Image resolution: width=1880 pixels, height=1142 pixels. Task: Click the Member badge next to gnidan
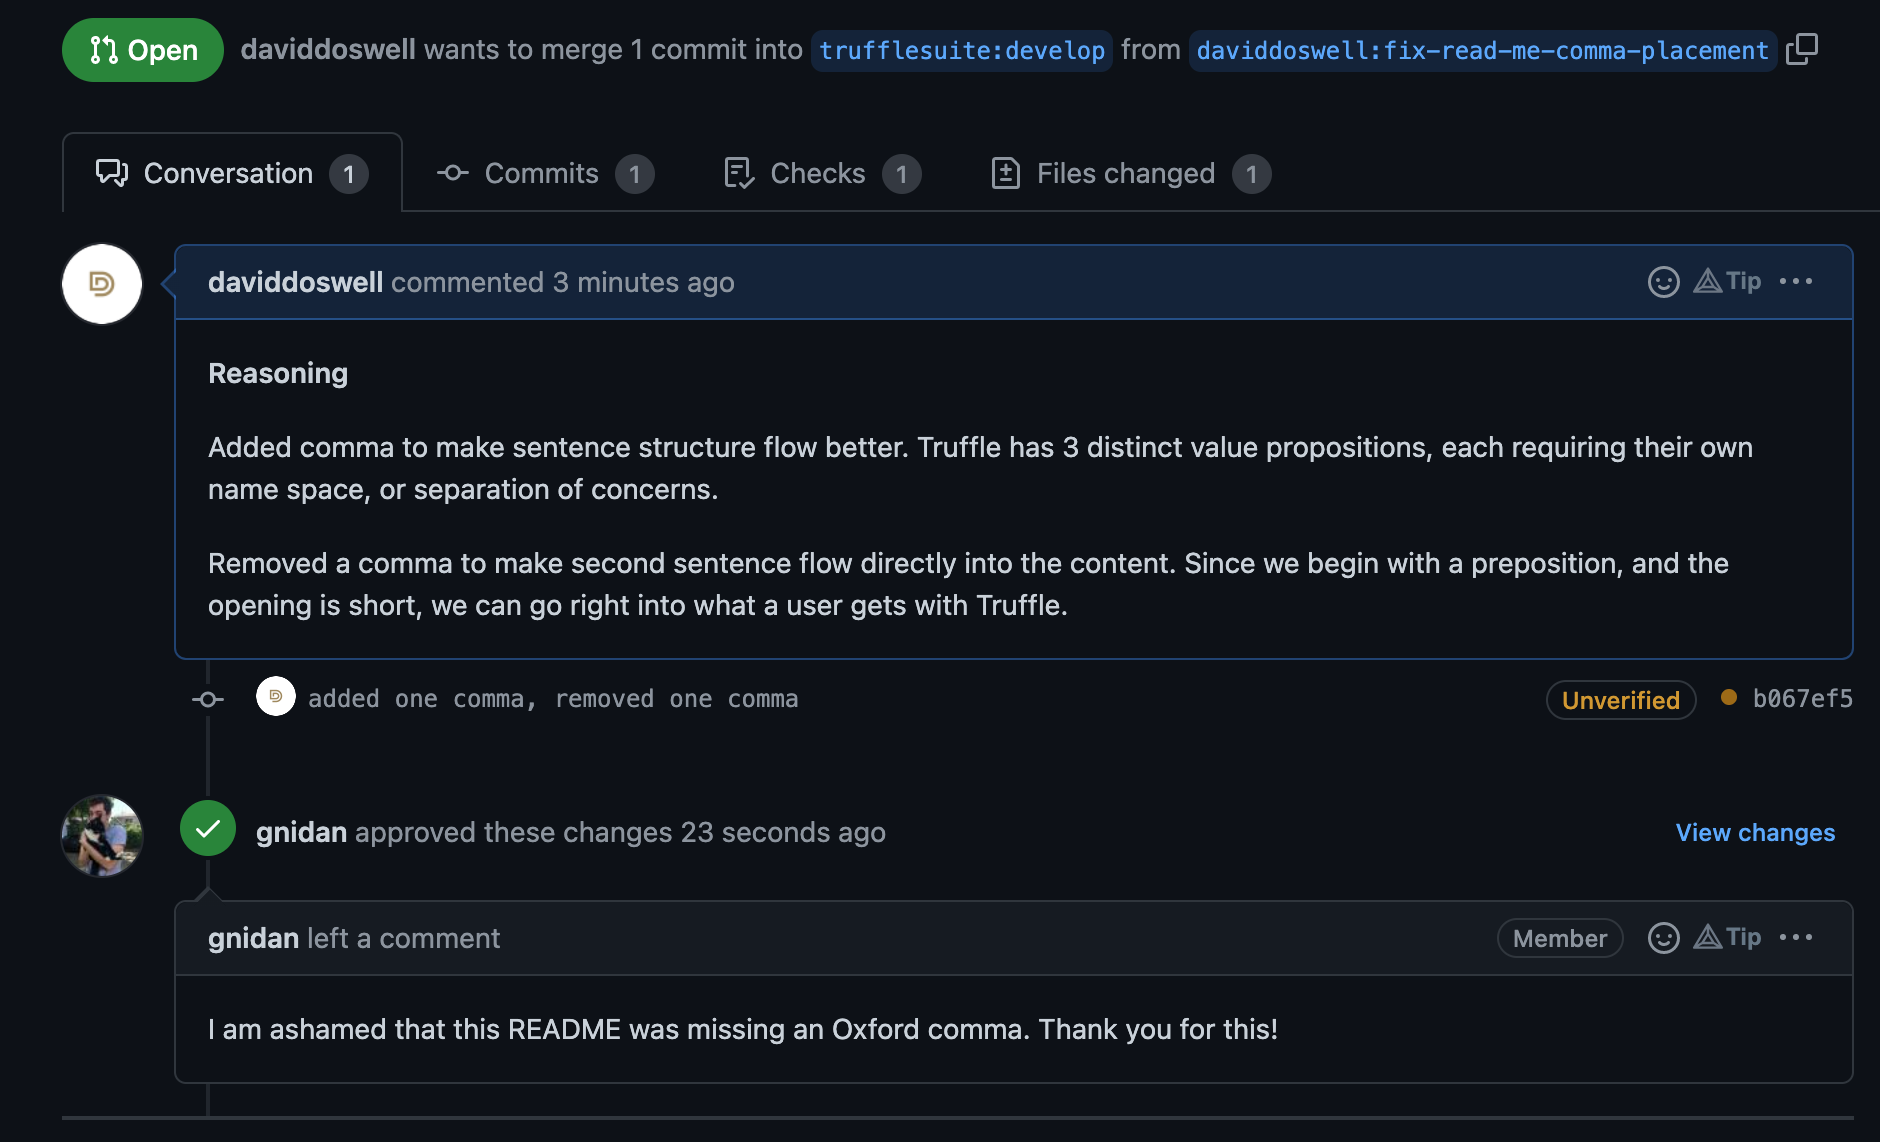click(1559, 938)
